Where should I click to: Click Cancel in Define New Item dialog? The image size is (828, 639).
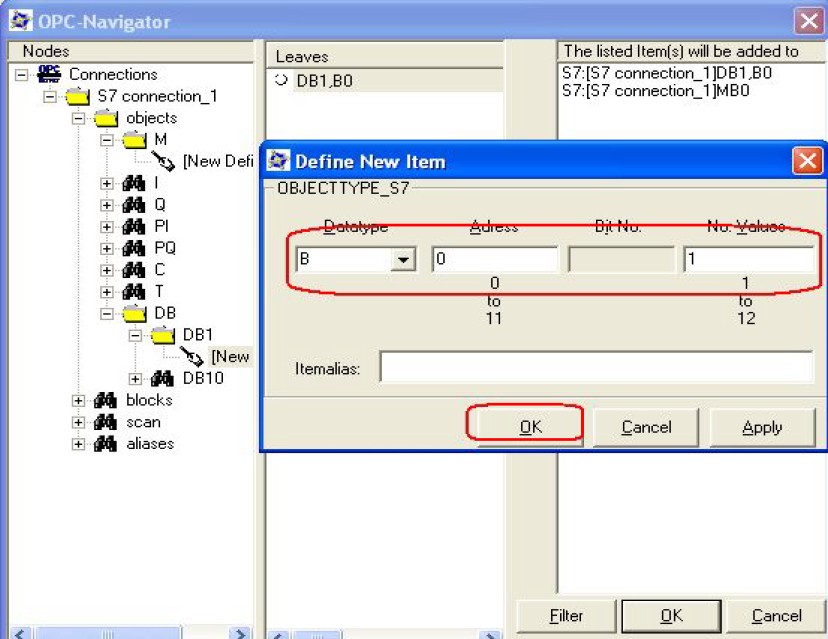click(x=646, y=427)
